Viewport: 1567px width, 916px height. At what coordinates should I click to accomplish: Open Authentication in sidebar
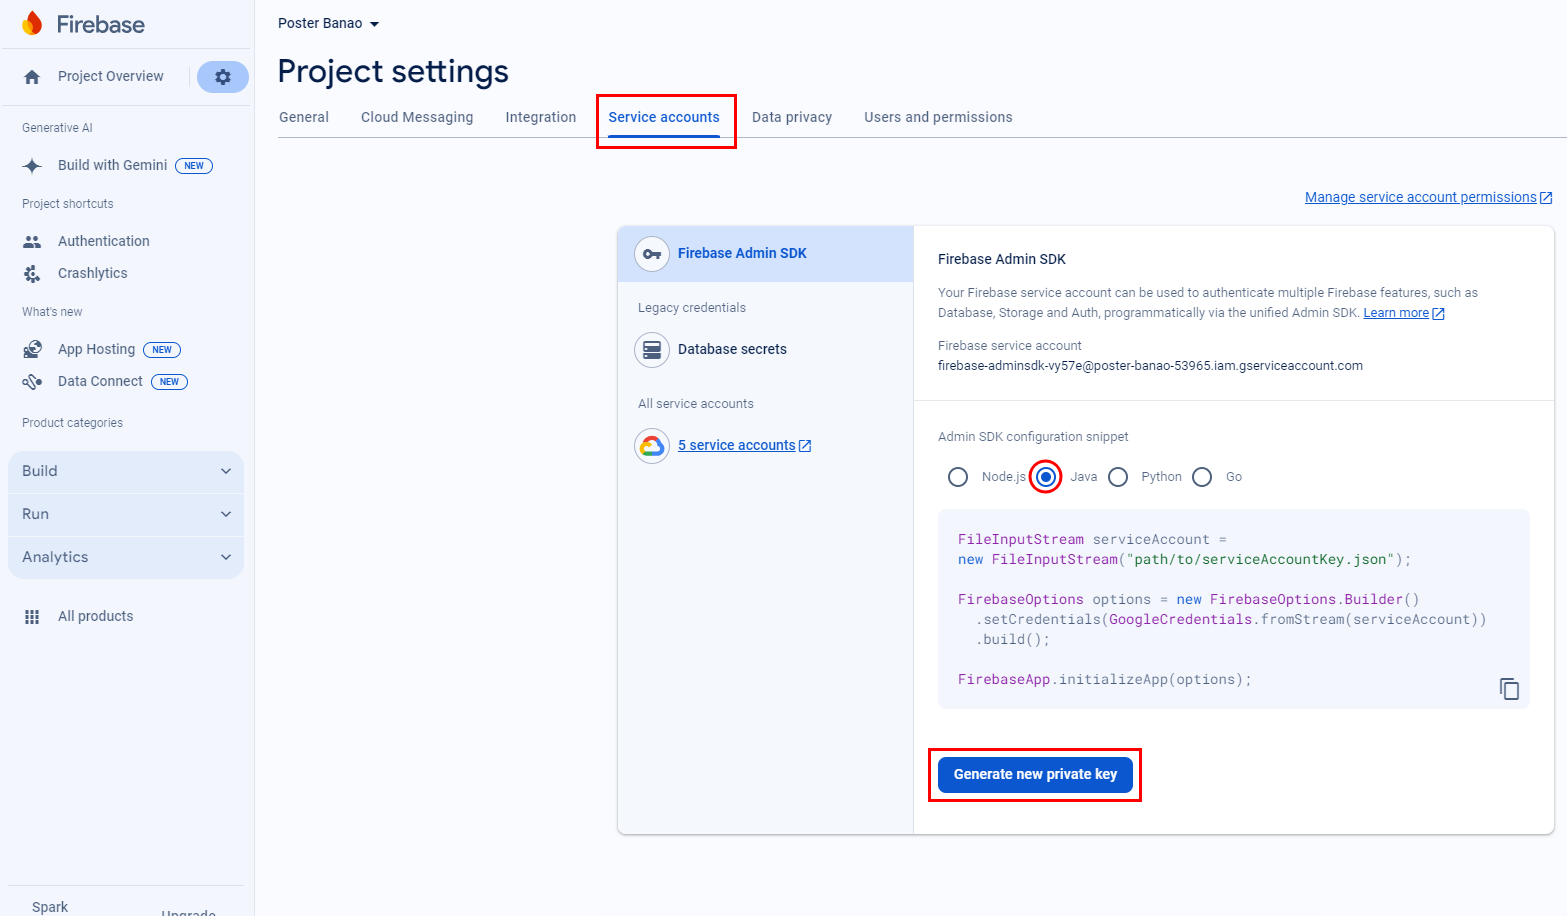tap(103, 242)
